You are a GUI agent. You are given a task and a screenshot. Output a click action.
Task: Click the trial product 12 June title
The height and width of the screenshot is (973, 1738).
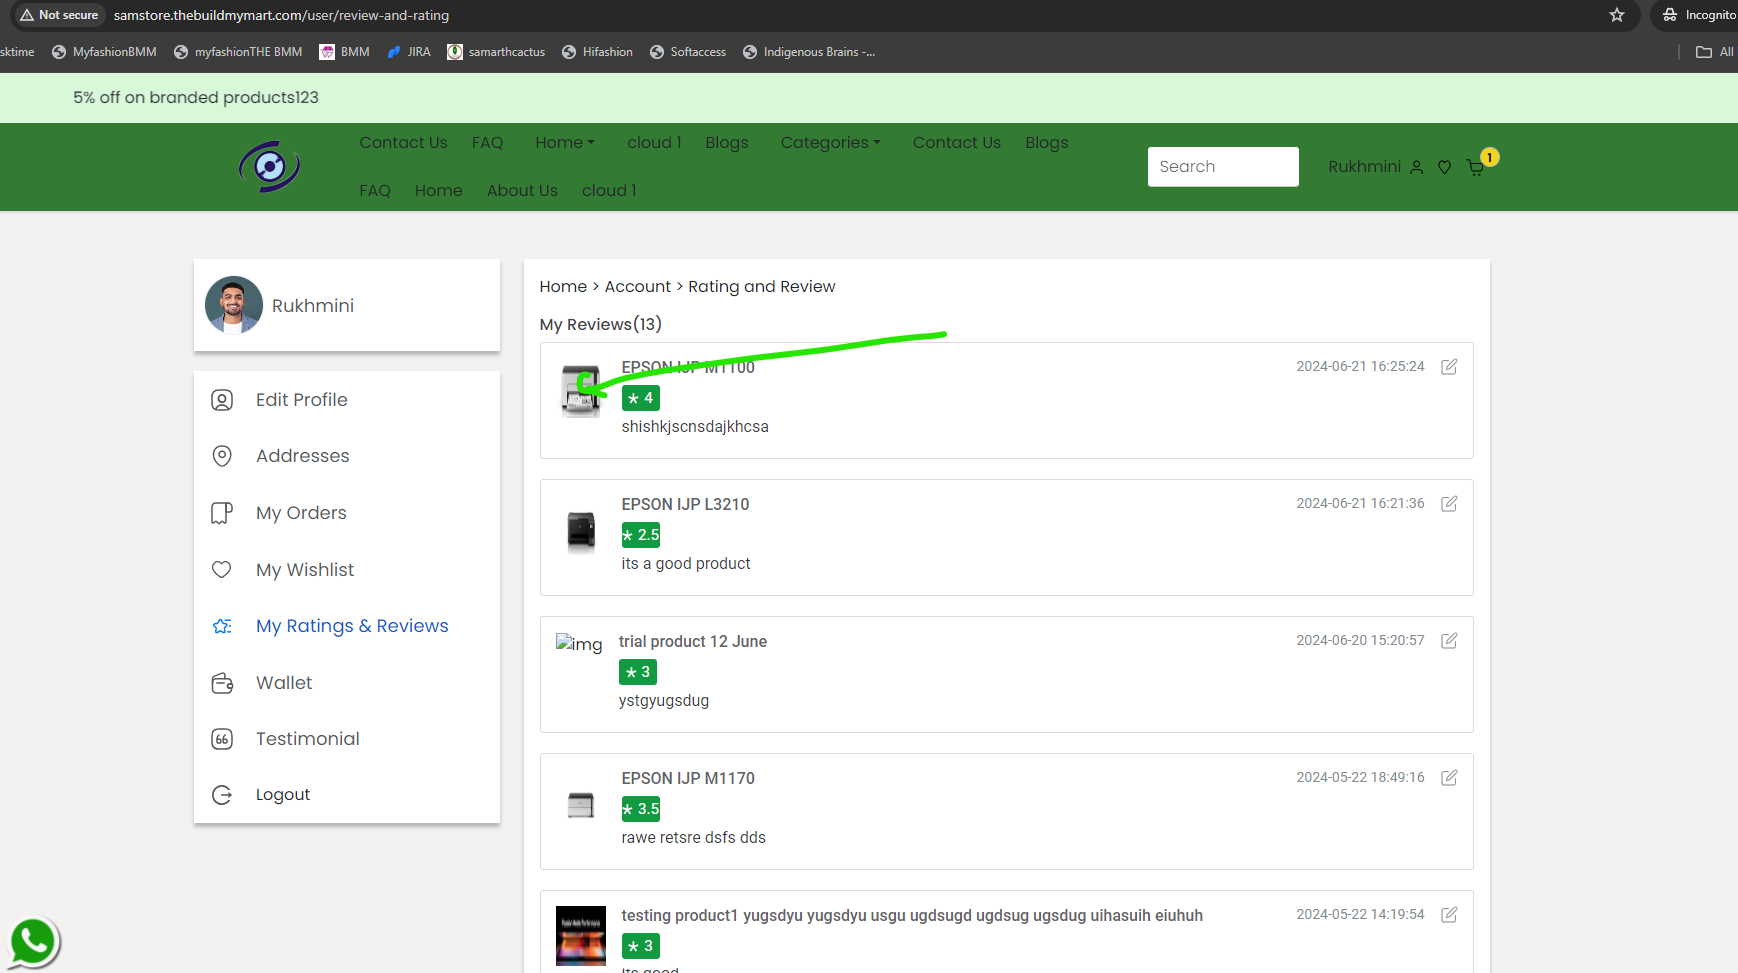(693, 642)
